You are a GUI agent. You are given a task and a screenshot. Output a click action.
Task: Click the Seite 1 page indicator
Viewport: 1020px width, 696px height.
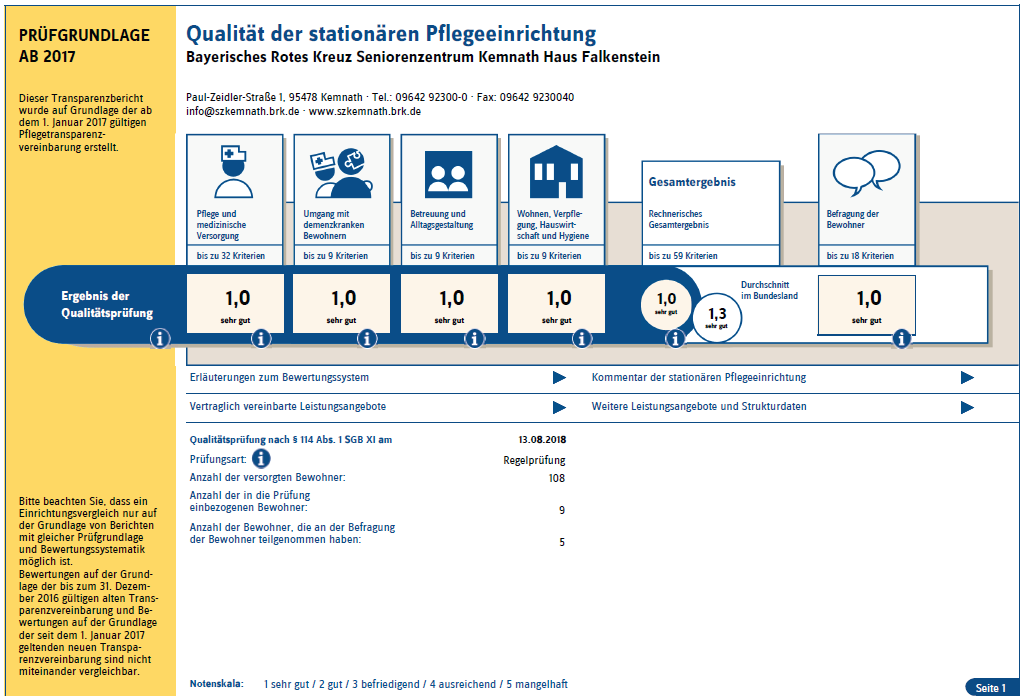point(990,688)
